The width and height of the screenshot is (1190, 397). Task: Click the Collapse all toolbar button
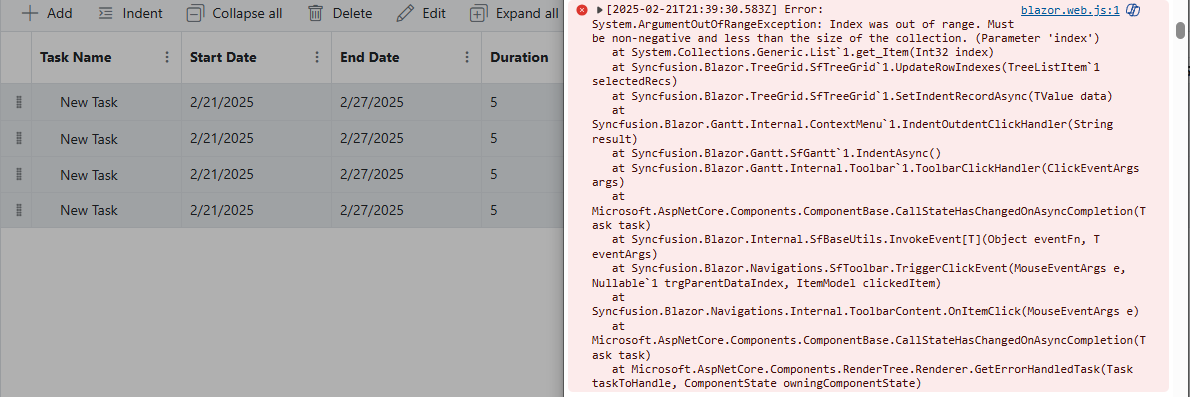pos(235,13)
